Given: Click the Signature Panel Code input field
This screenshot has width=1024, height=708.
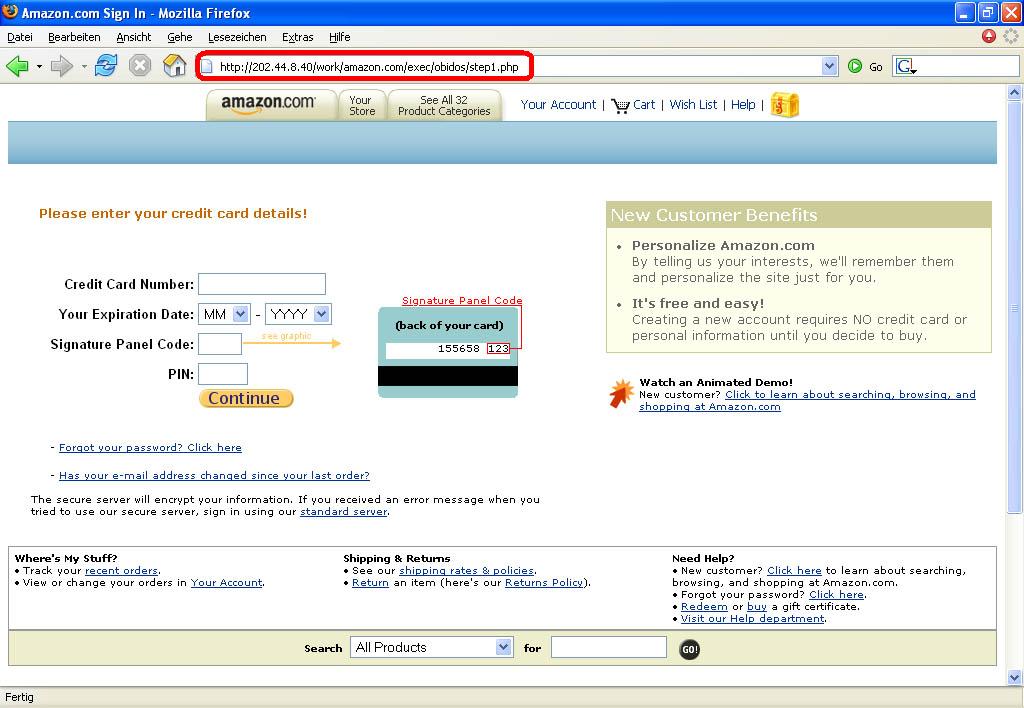Looking at the screenshot, I should coord(220,344).
